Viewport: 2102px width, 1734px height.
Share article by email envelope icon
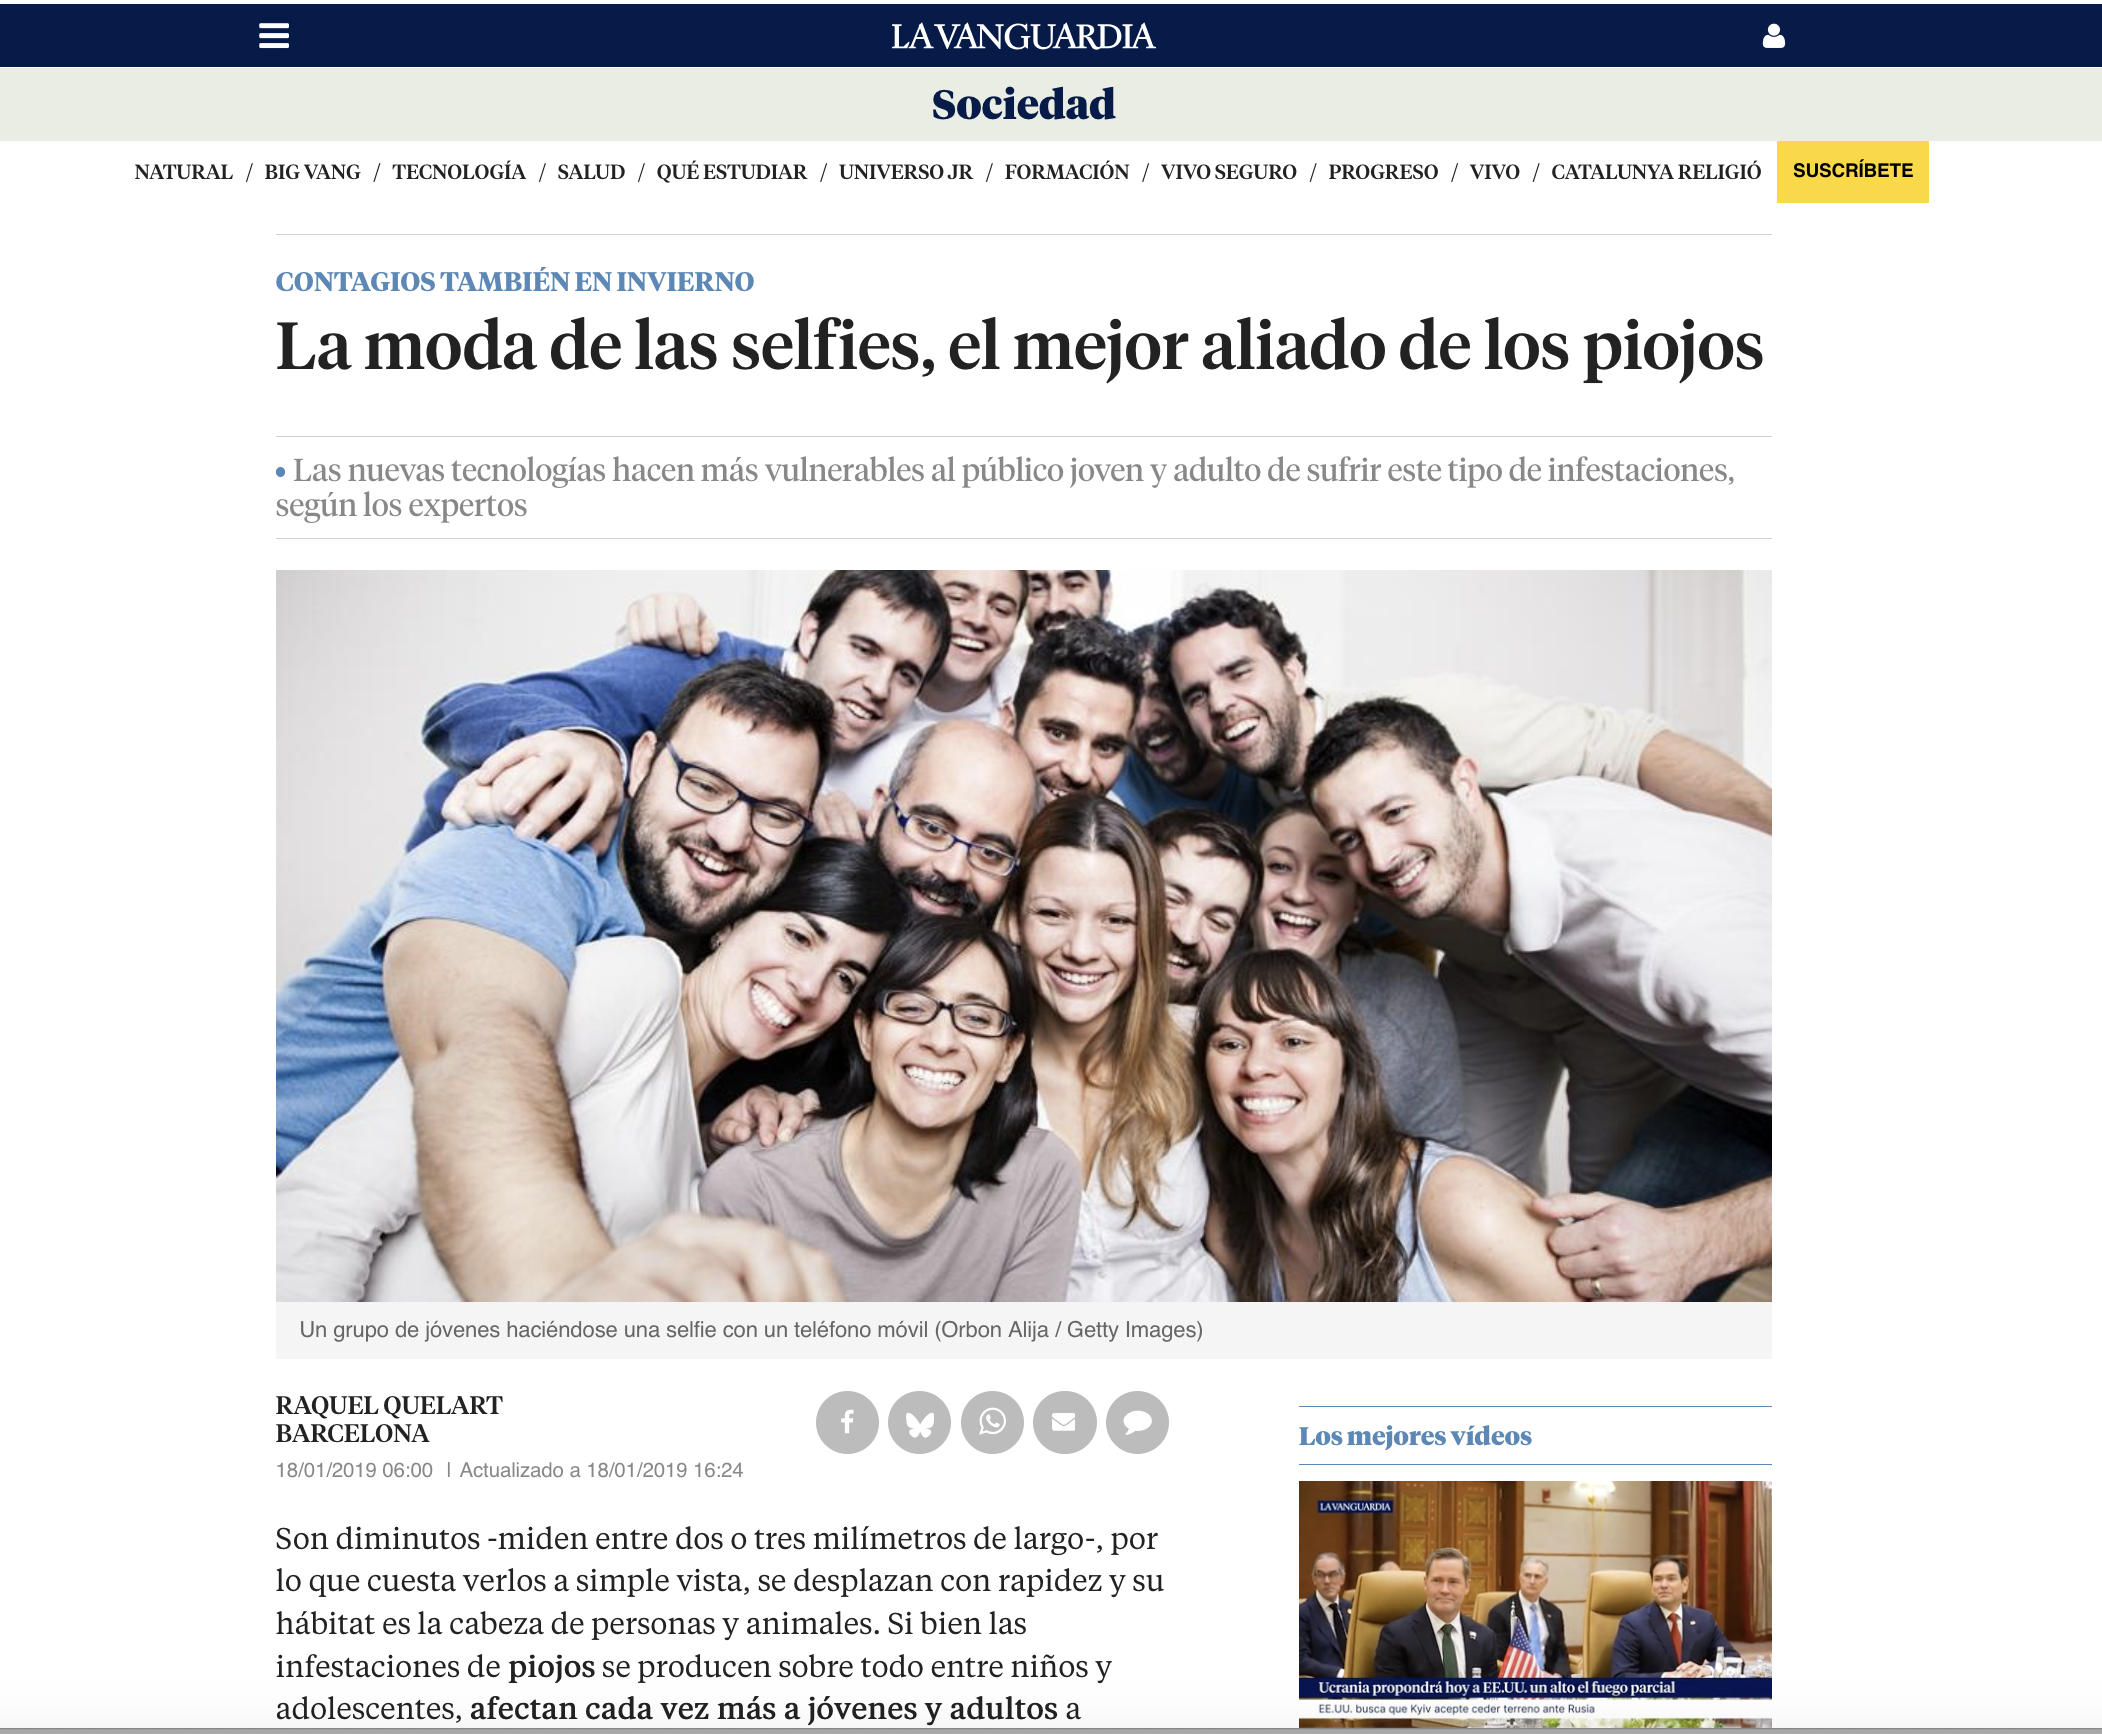[x=1064, y=1422]
